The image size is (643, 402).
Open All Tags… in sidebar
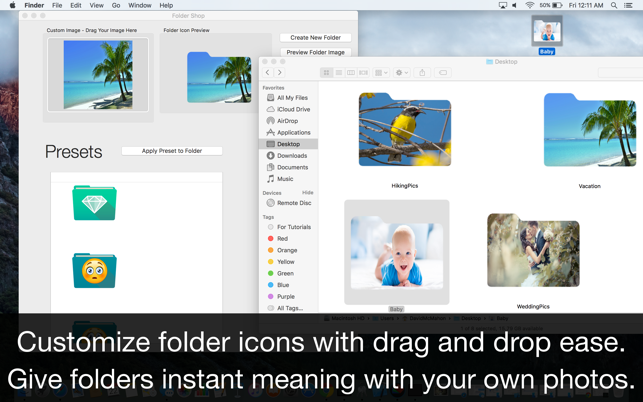coord(289,308)
